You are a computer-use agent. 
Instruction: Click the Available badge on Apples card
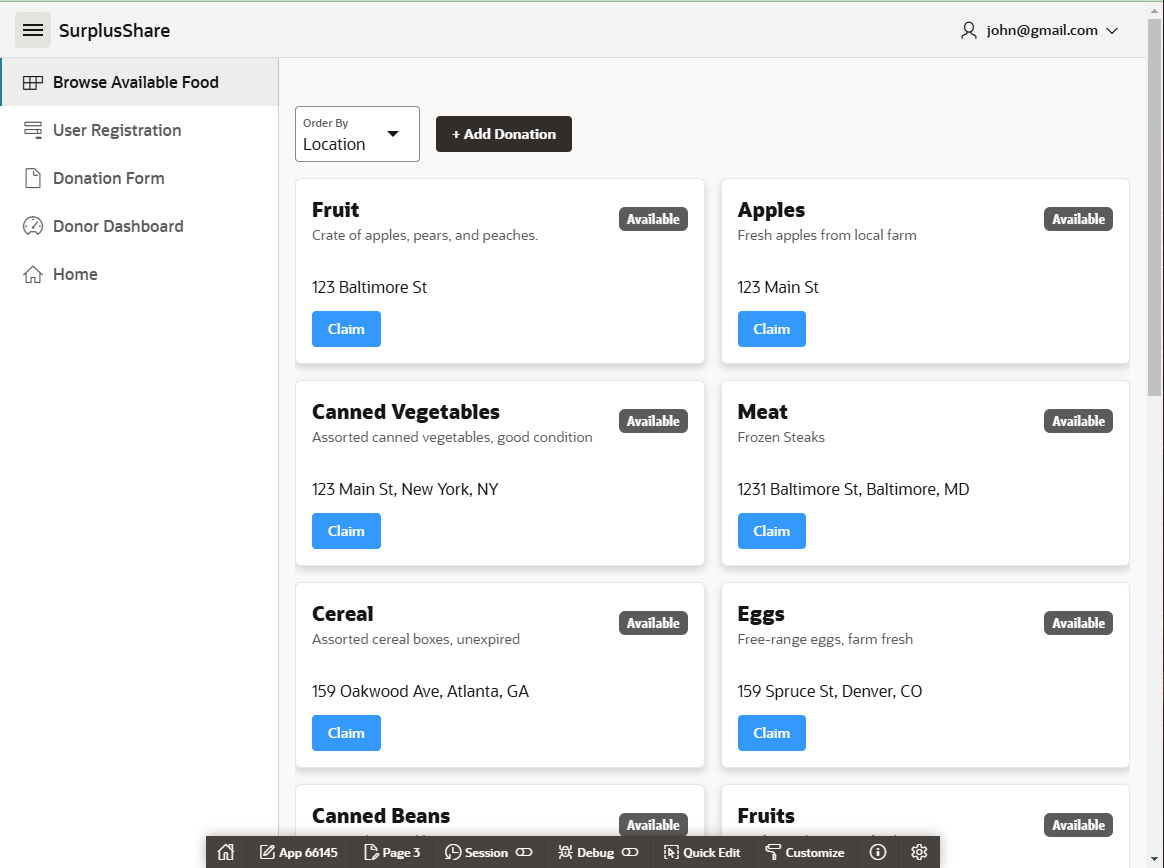[x=1078, y=219]
